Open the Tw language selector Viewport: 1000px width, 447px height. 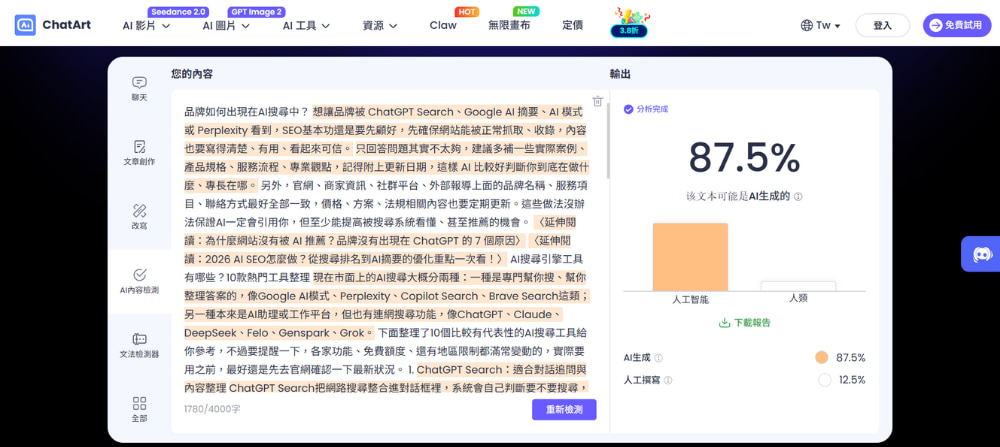click(820, 26)
